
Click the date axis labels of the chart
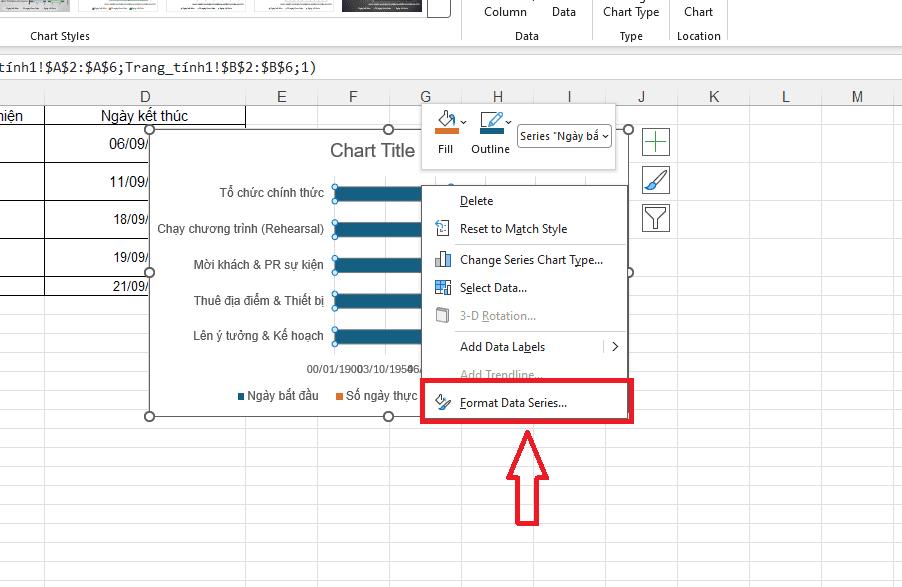point(364,369)
